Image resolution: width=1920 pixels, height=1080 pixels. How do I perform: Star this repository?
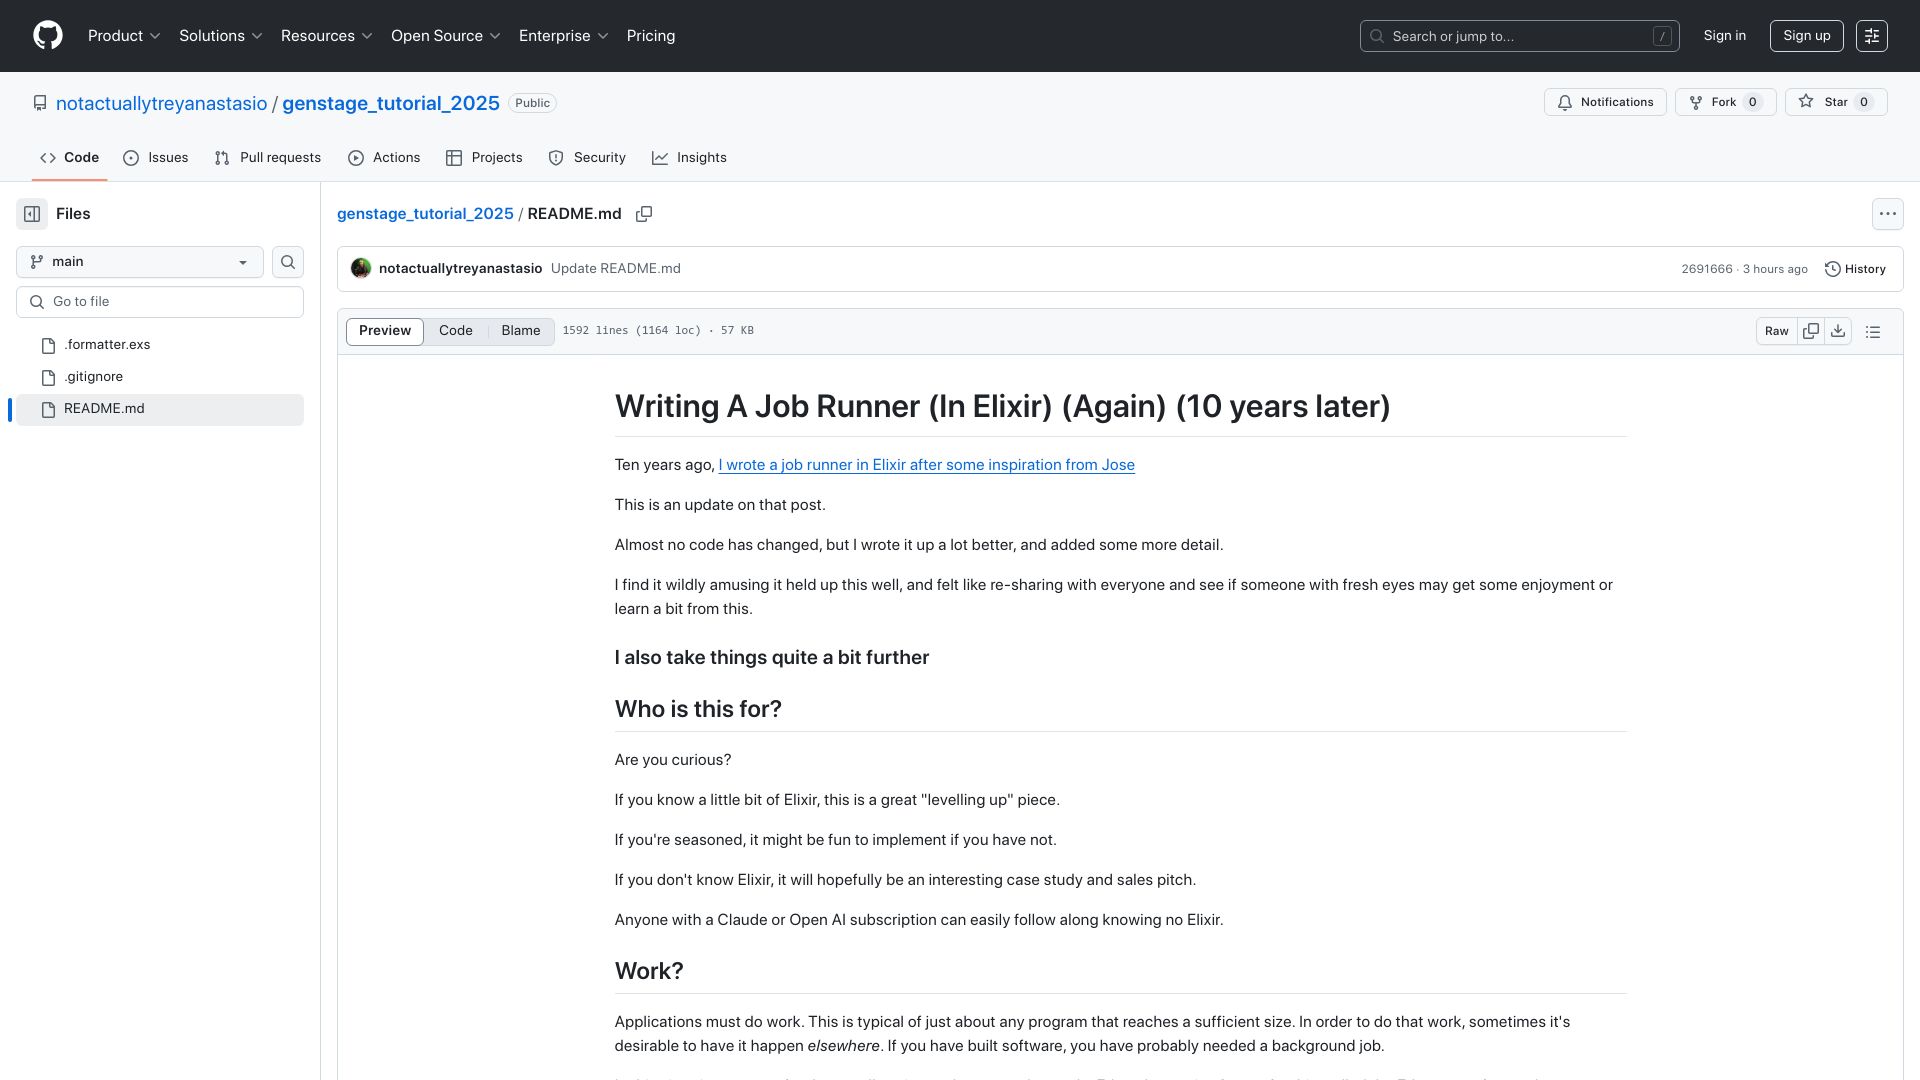pos(1836,102)
